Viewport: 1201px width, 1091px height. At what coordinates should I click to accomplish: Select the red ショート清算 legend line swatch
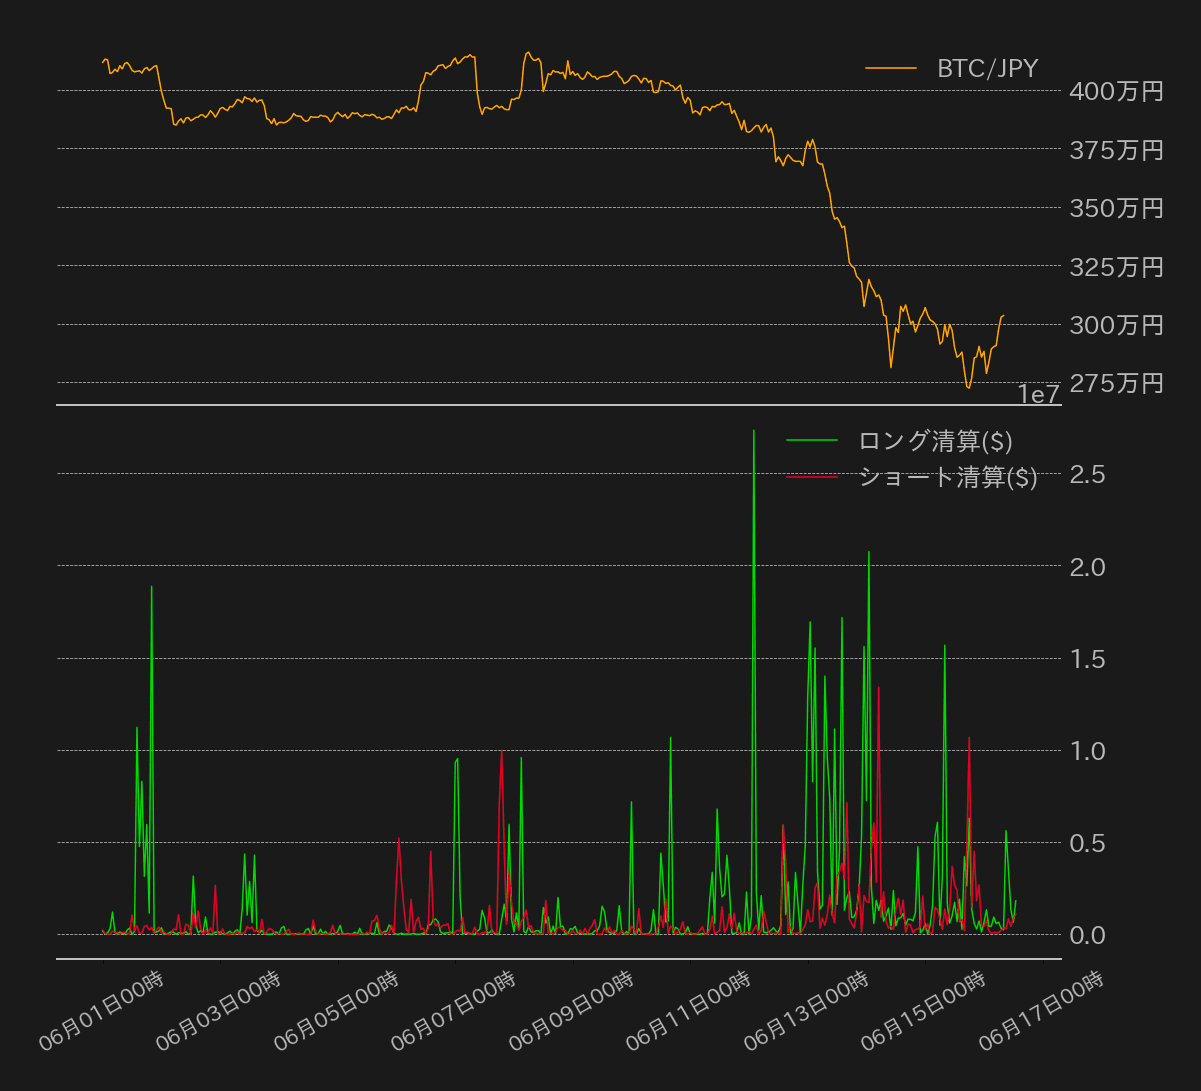tap(812, 477)
